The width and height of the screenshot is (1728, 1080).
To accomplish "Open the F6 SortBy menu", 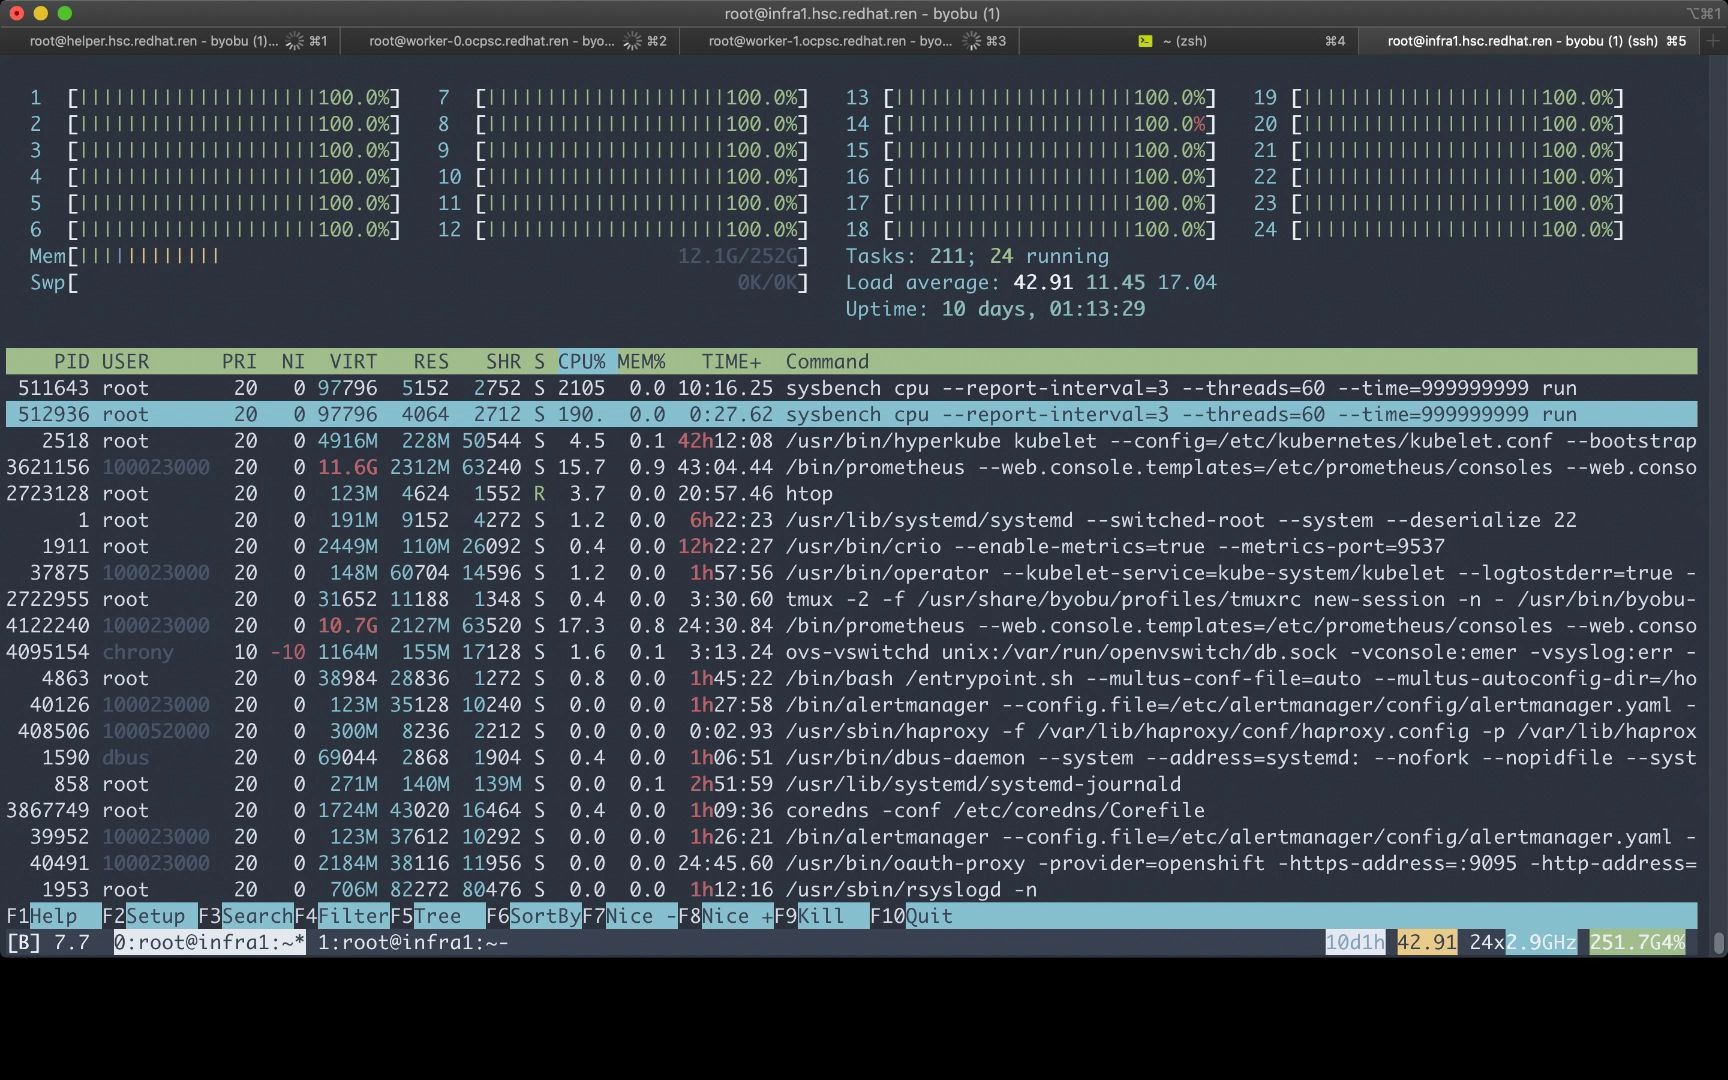I will [x=533, y=916].
